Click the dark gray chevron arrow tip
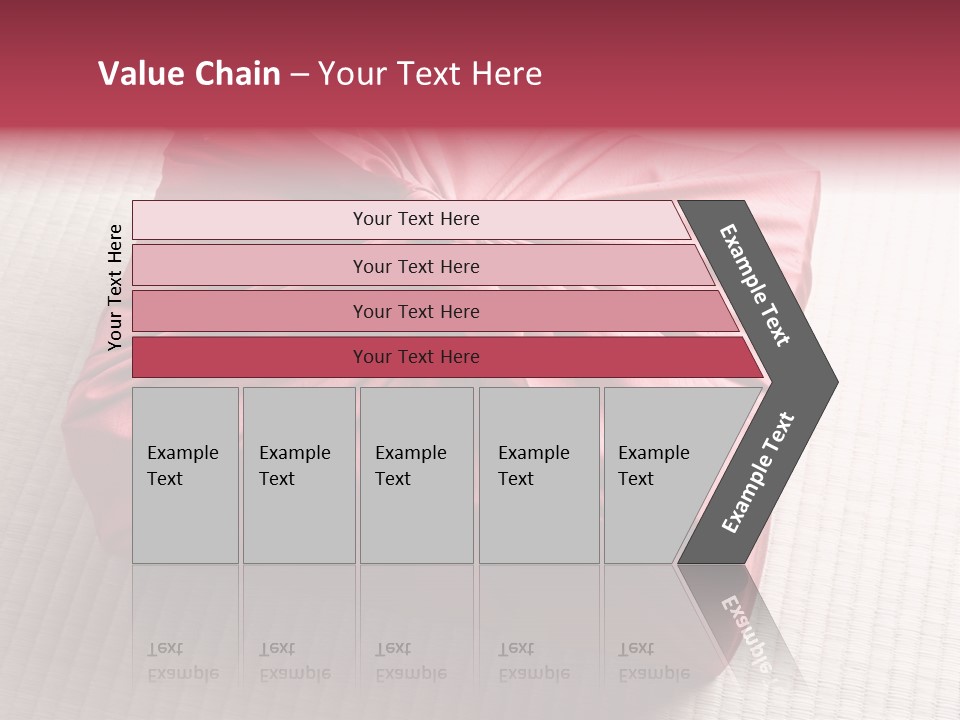Viewport: 960px width, 720px height. (822, 382)
